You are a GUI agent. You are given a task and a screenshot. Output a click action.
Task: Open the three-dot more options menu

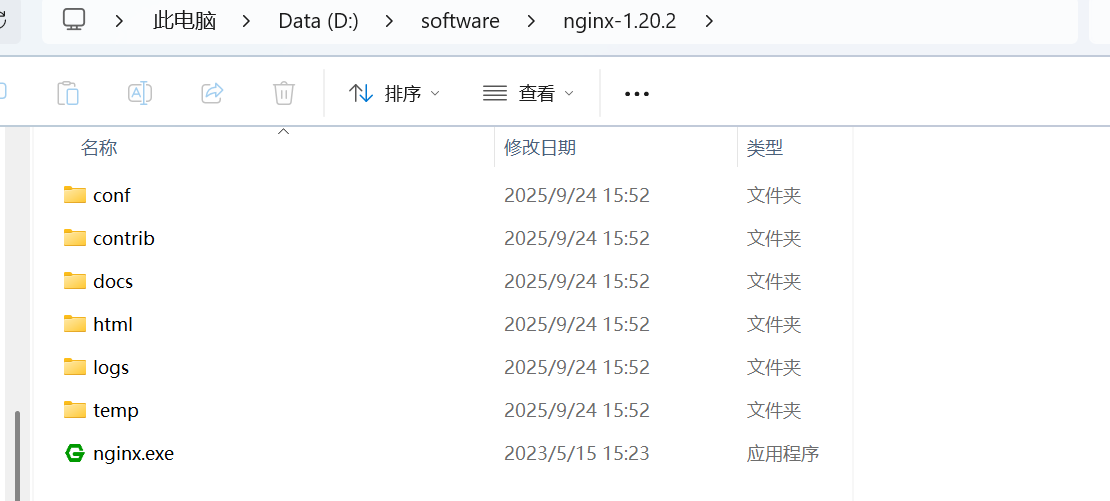click(636, 93)
